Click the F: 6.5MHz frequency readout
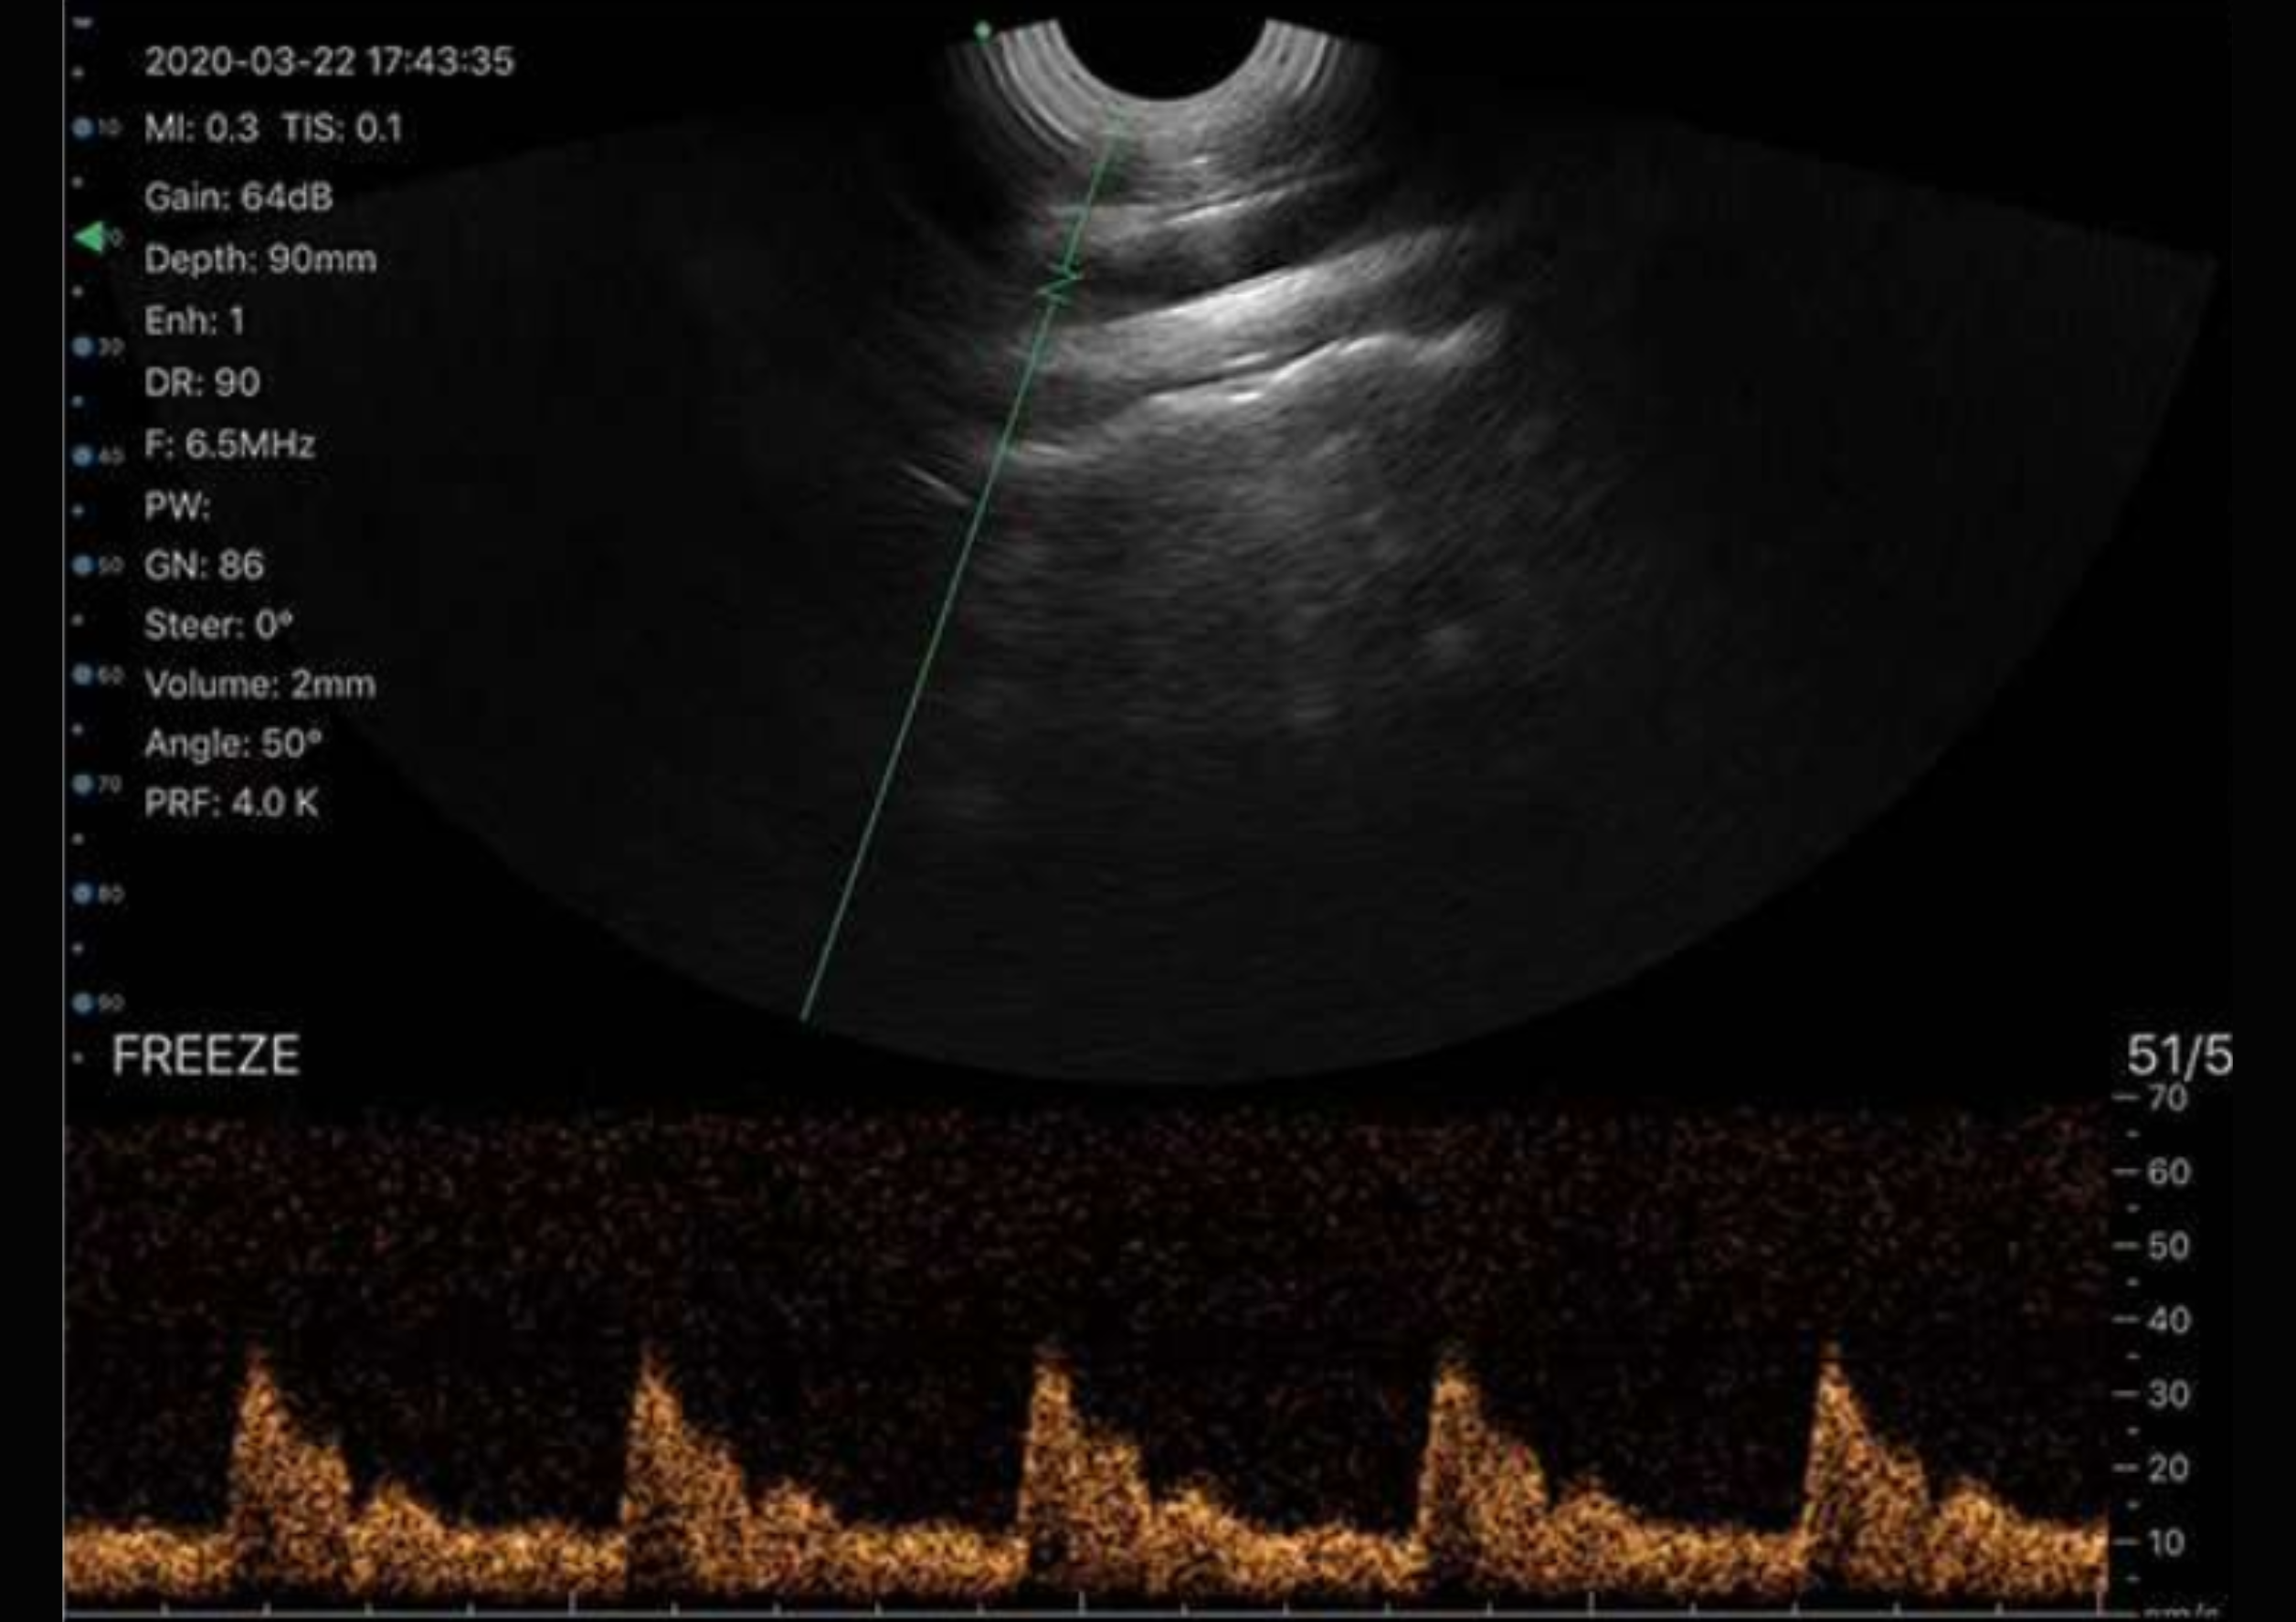Viewport: 2296px width, 1622px height. pyautogui.click(x=229, y=444)
